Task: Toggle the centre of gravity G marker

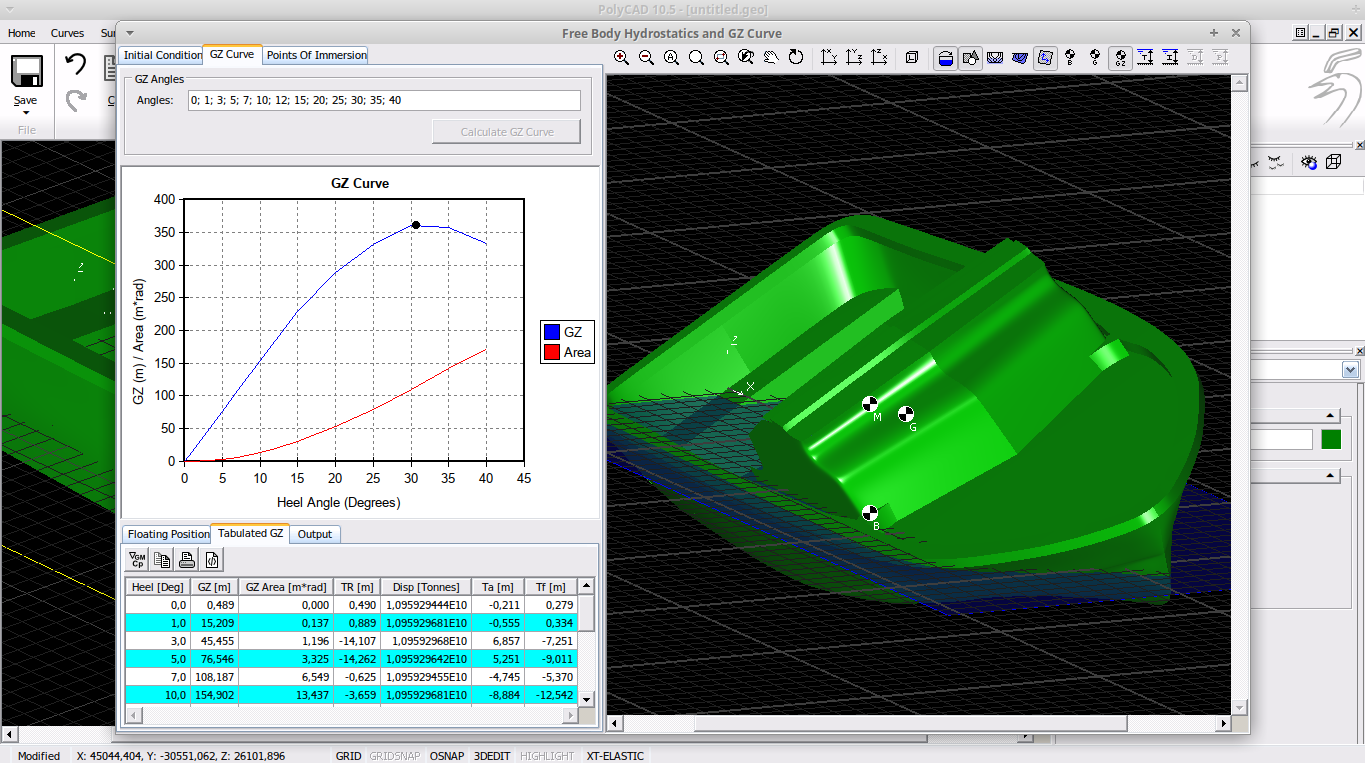Action: (1095, 58)
